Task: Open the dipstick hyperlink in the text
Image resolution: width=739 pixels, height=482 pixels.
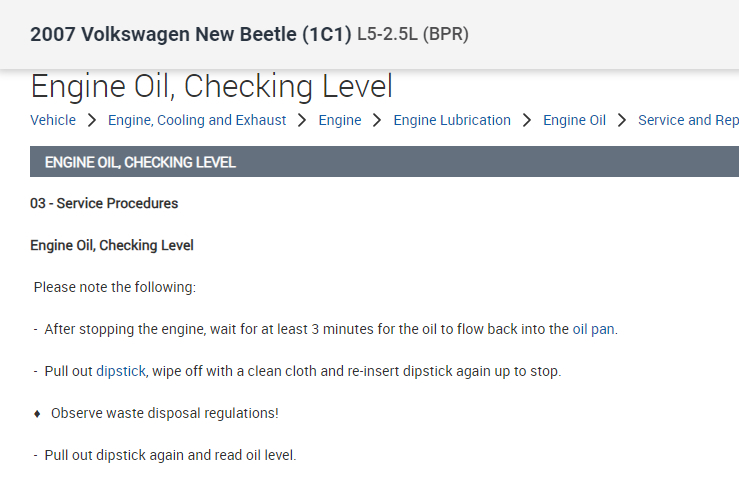Action: (x=121, y=371)
